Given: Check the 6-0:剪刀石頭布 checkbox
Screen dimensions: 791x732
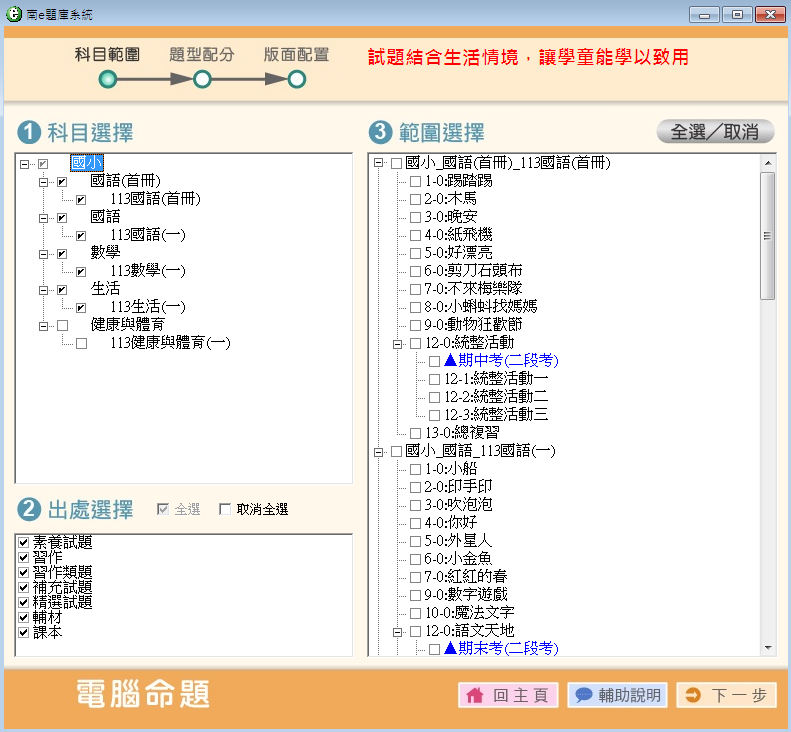Looking at the screenshot, I should (416, 271).
